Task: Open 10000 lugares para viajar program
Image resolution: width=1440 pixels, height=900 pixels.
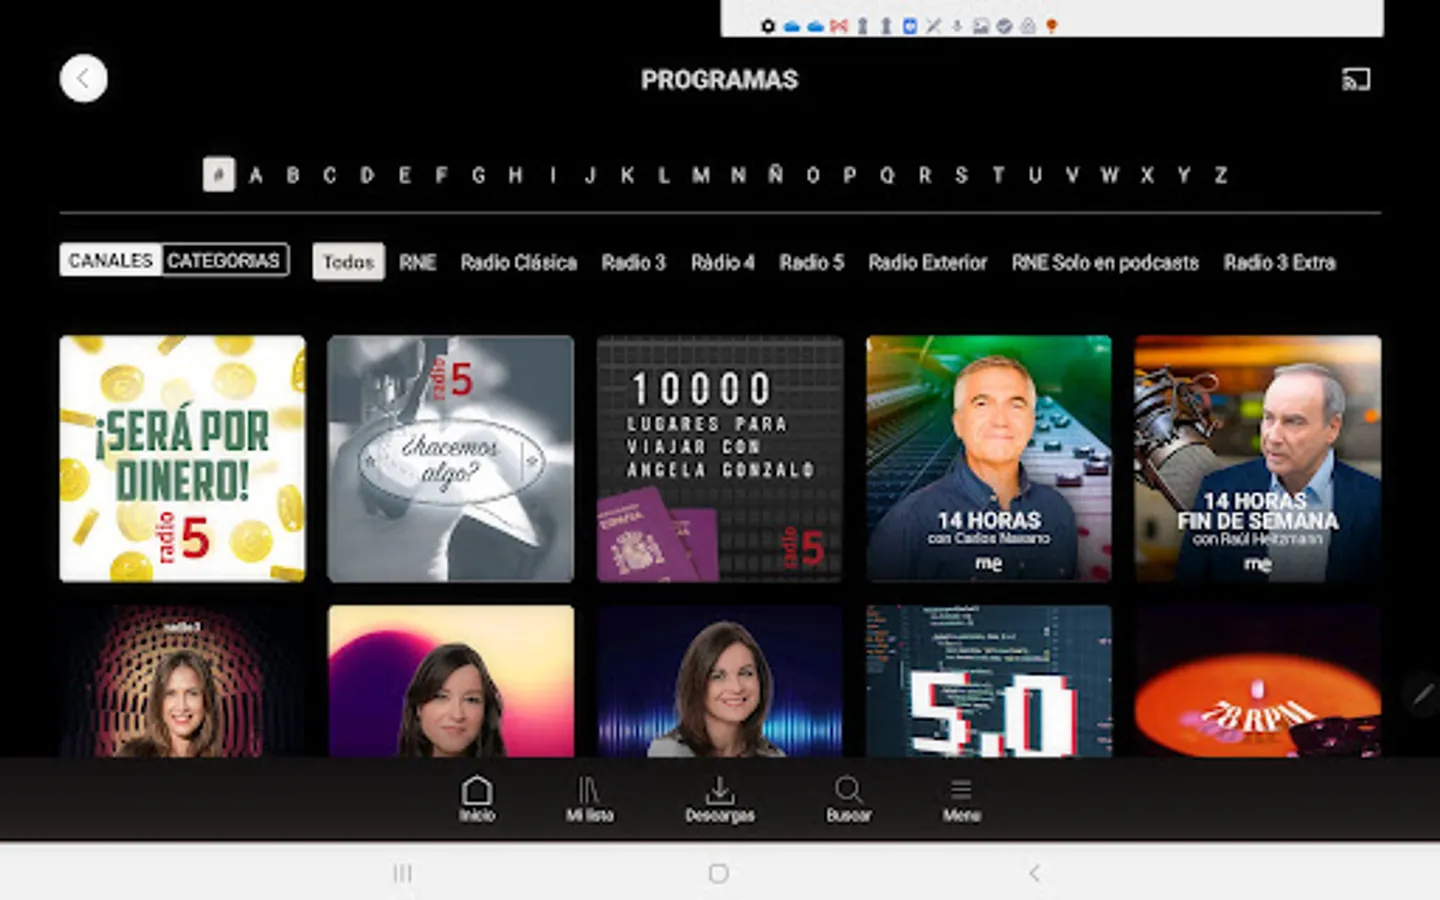Action: point(720,458)
